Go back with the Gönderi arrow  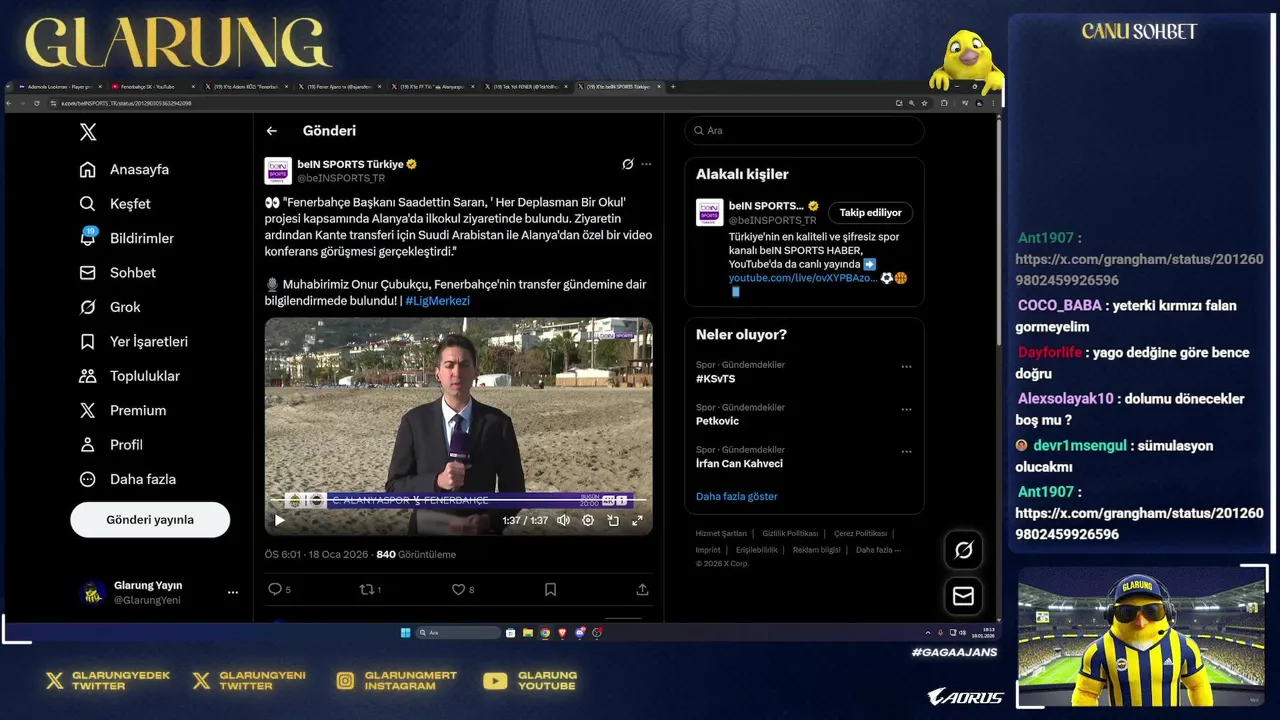pos(271,131)
